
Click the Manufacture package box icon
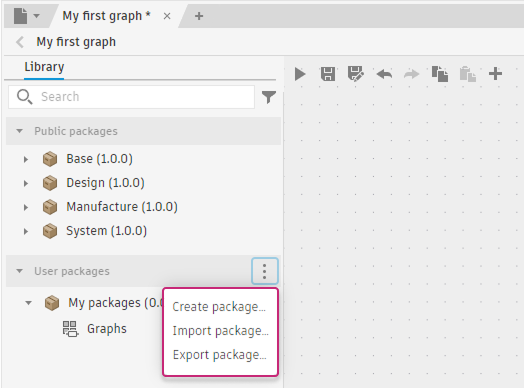[50, 207]
